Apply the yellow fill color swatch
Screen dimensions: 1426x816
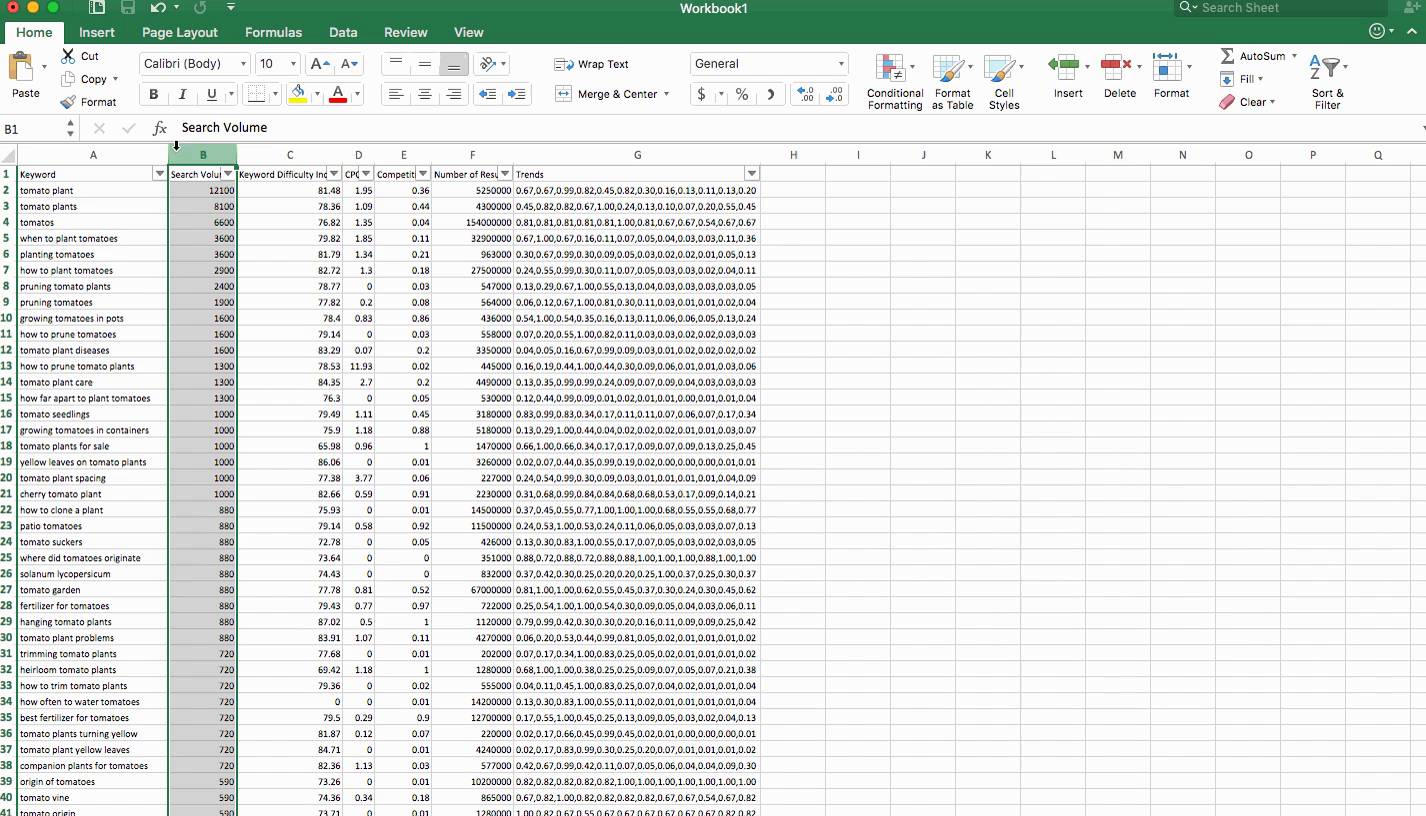tap(298, 94)
